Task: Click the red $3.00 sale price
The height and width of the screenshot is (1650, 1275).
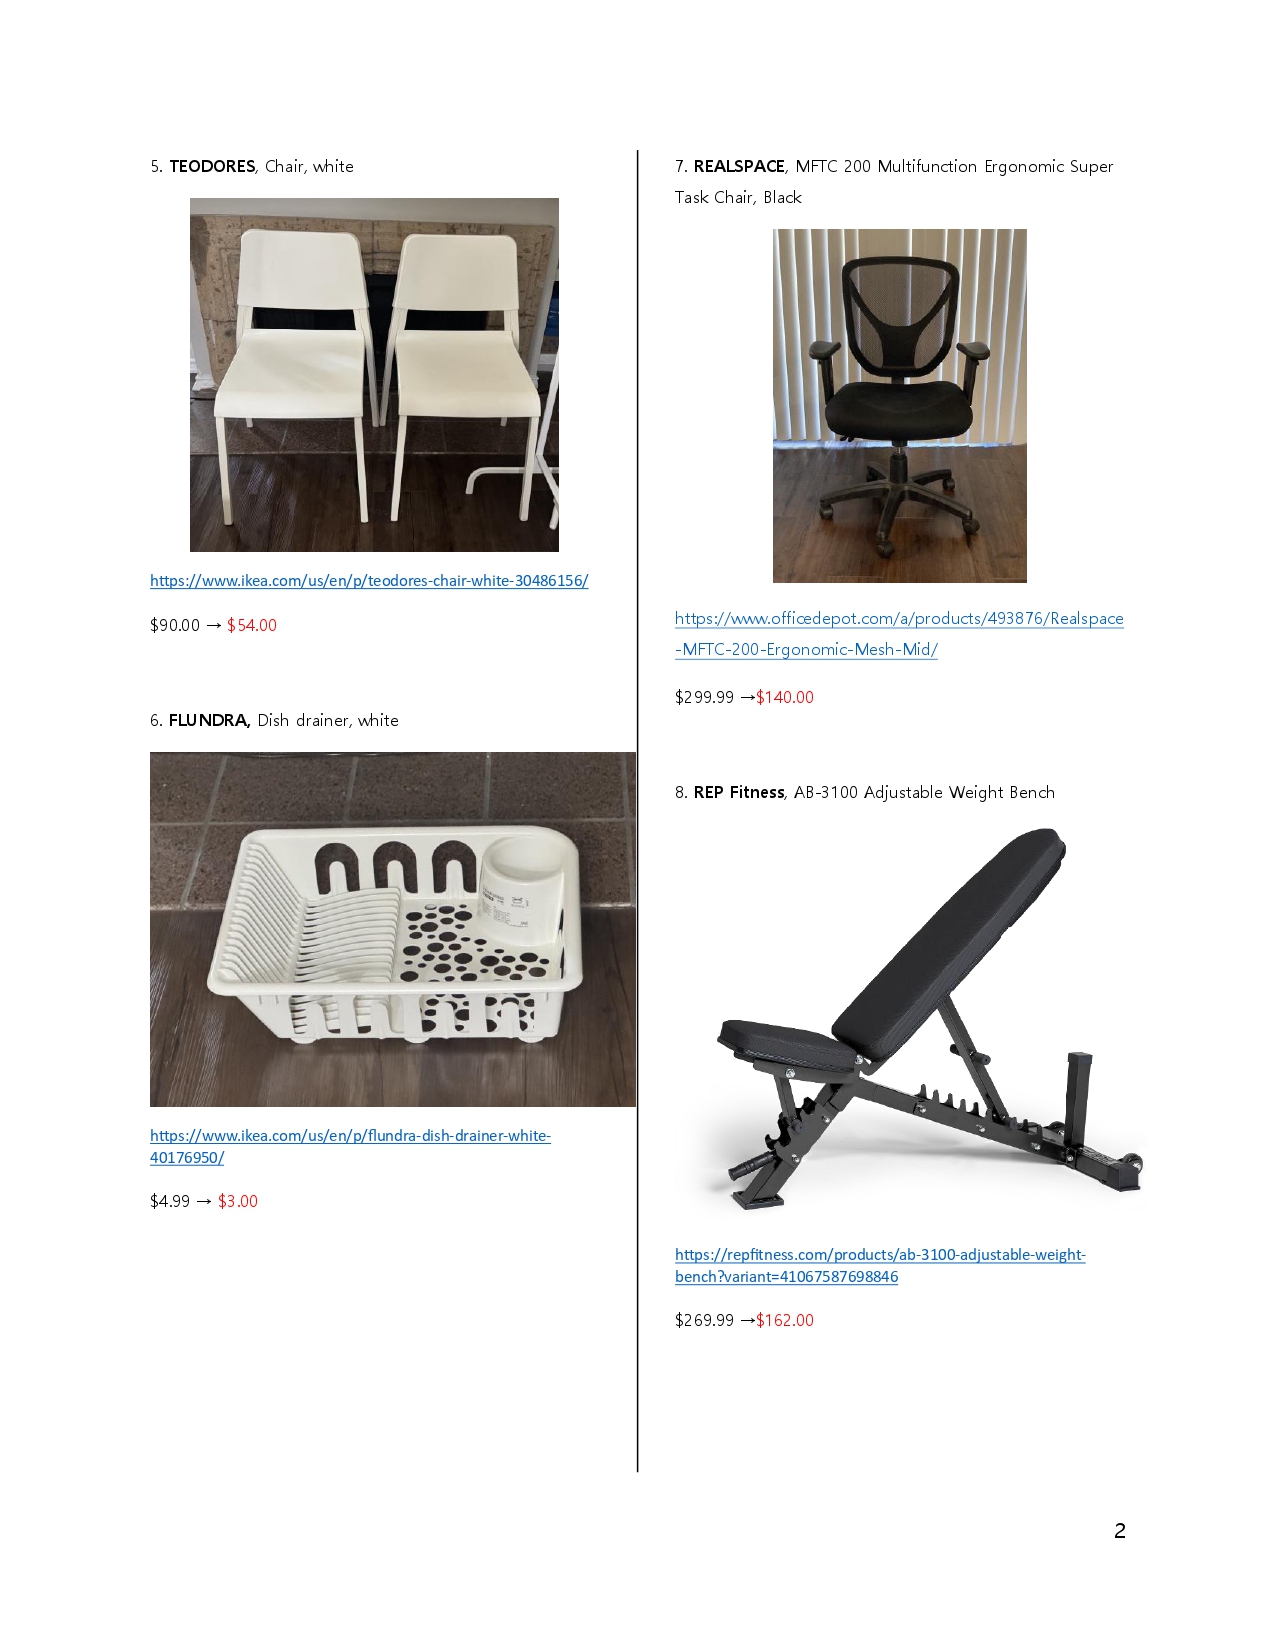Action: pos(238,1201)
